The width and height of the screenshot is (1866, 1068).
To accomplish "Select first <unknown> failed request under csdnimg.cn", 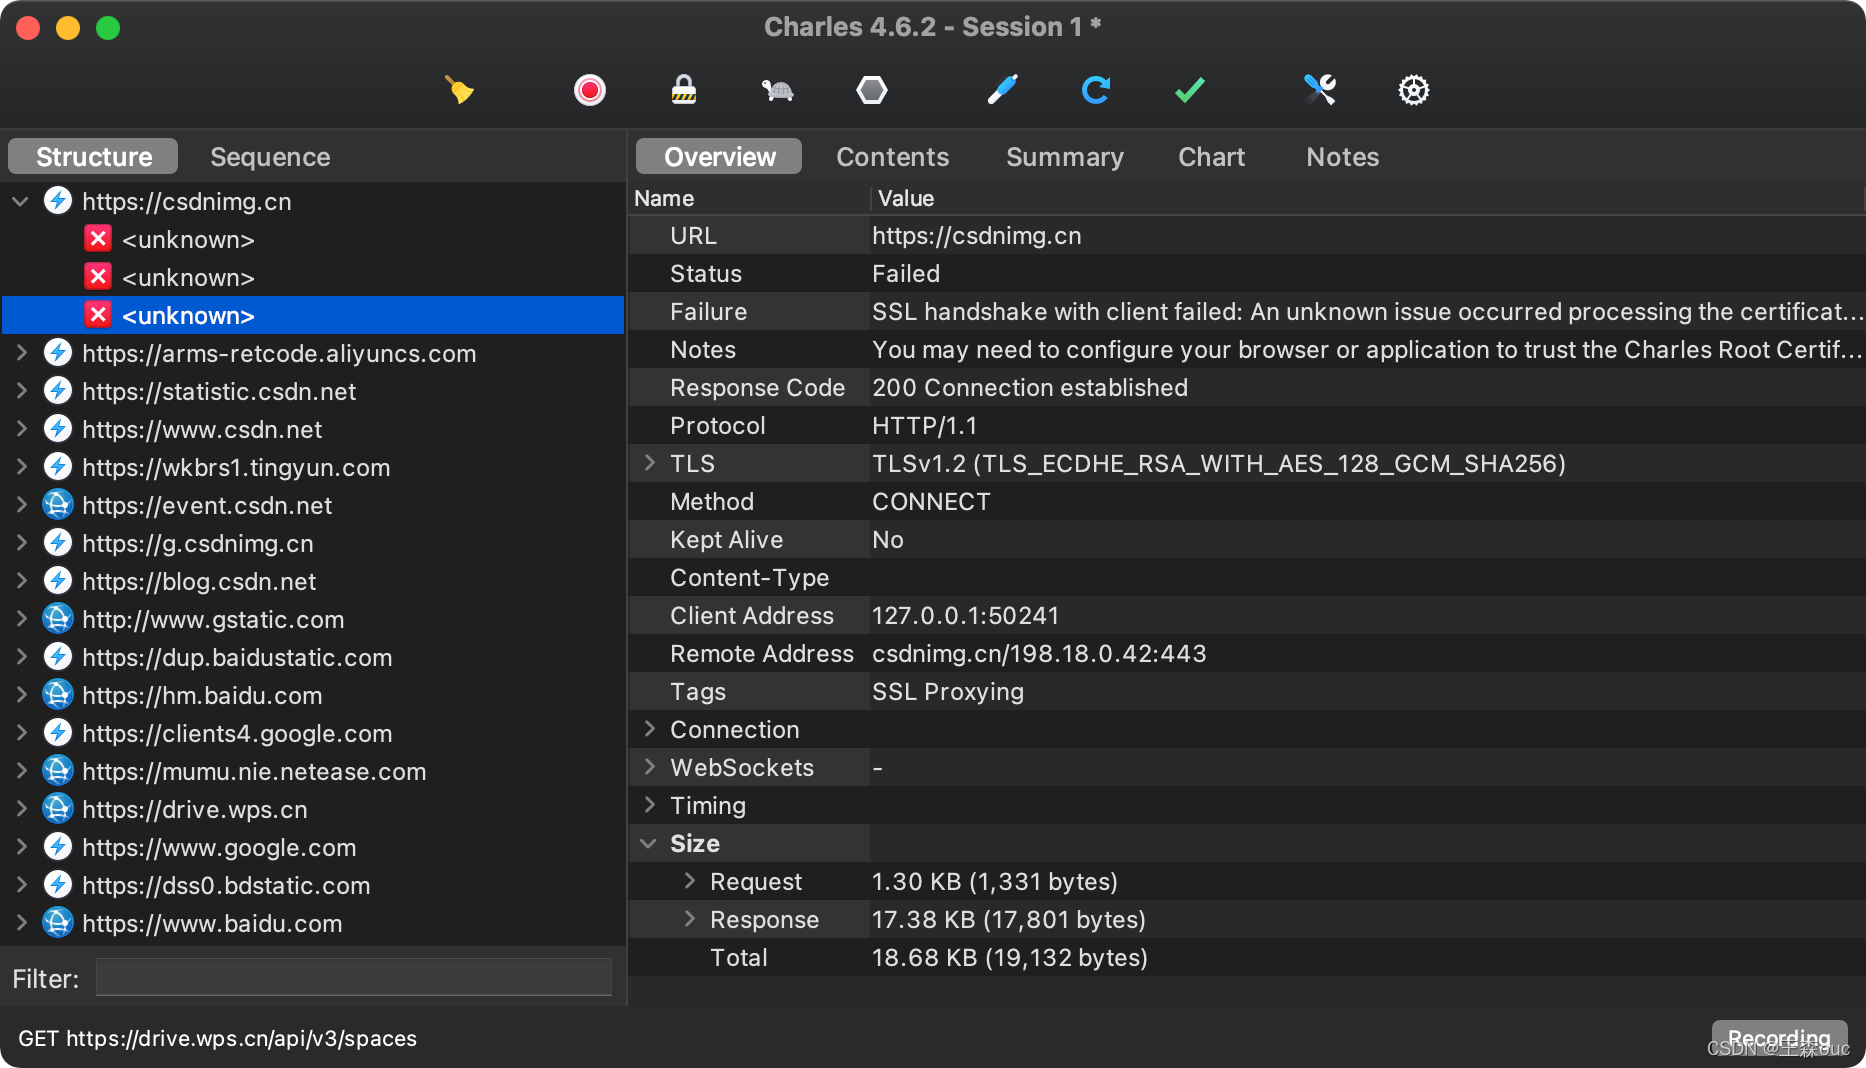I will [188, 240].
